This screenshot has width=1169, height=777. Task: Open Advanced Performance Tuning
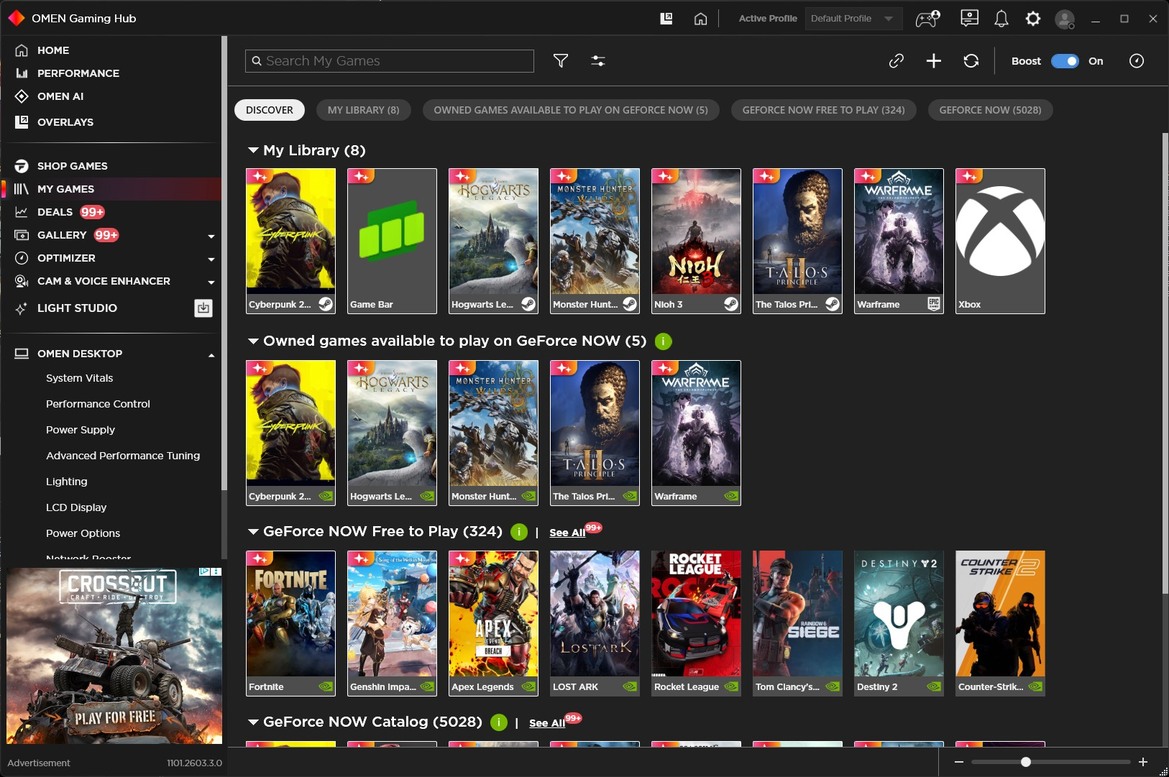[122, 456]
